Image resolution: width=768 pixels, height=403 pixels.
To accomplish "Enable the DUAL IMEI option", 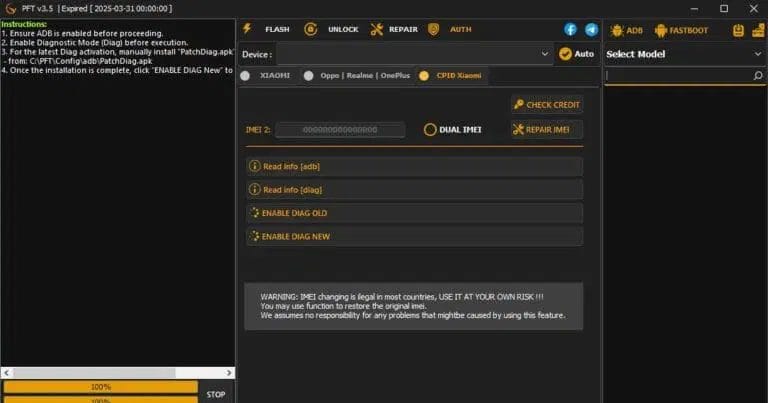I will 431,129.
